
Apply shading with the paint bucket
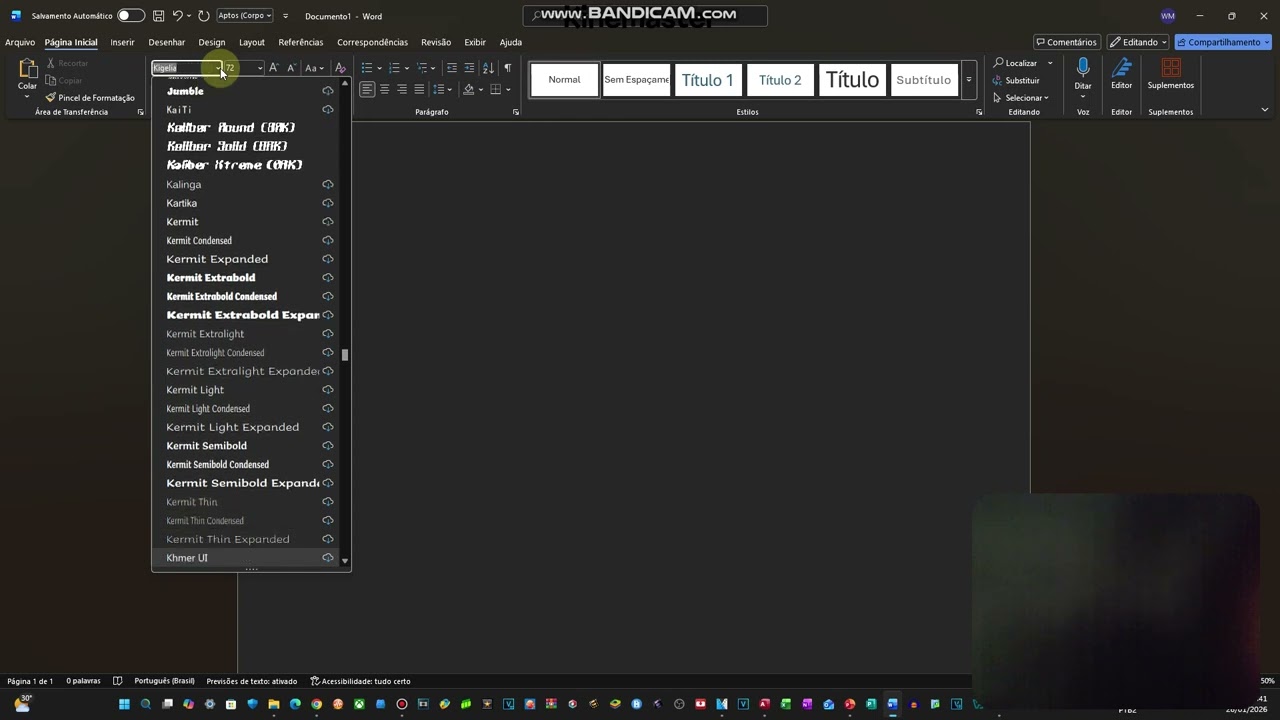point(467,89)
